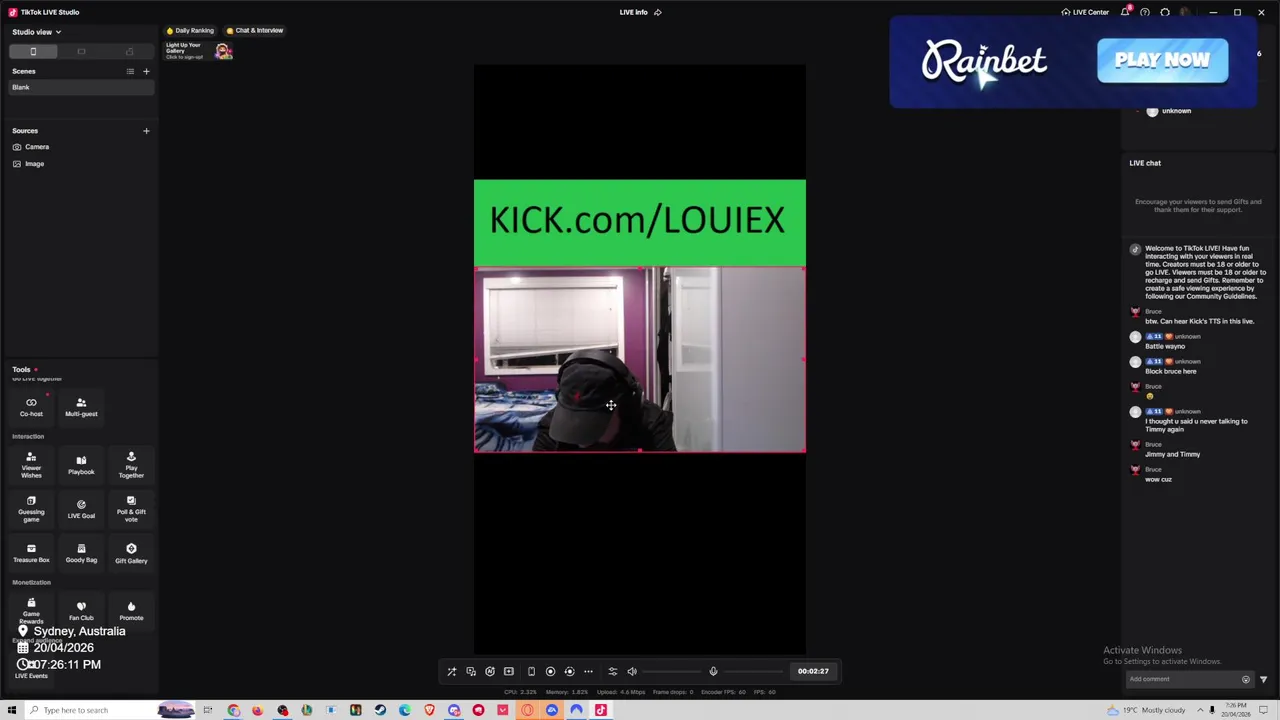Switch to portrait phone layout
The image size is (1280, 720).
(33, 51)
